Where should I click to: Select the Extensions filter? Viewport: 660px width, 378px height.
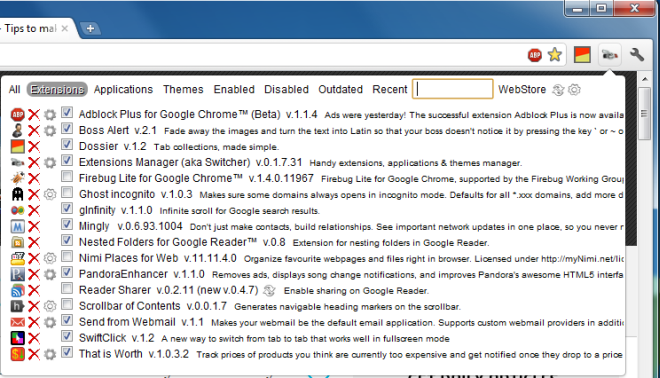[57, 90]
